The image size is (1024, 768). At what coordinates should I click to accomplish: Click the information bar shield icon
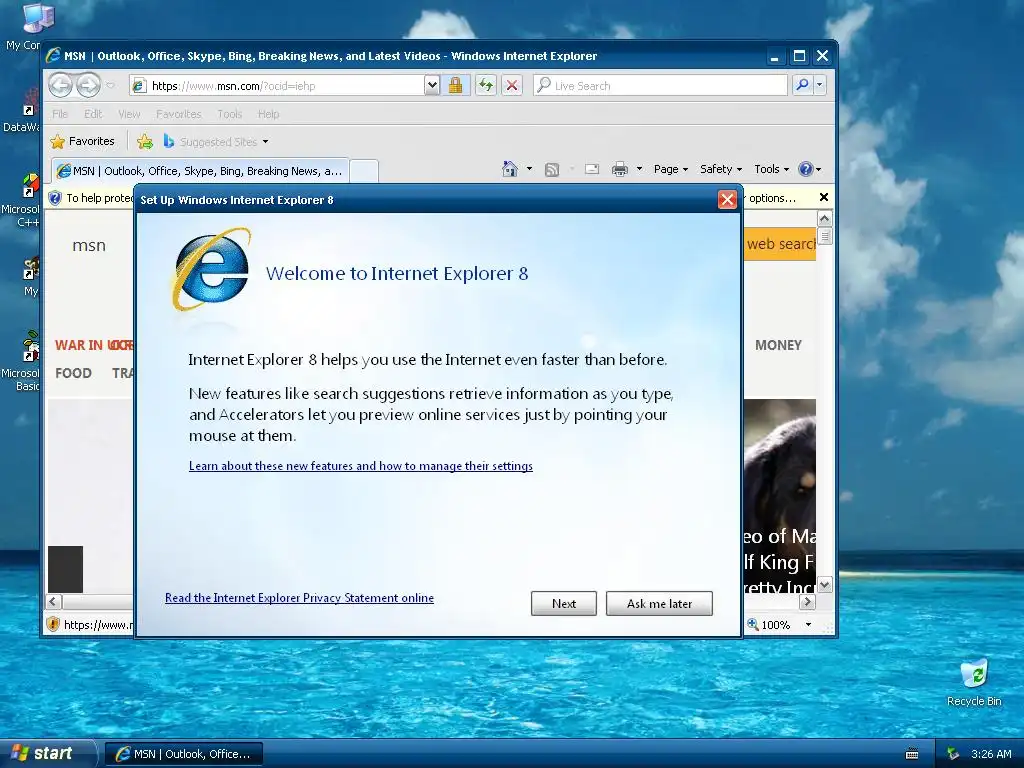[55, 198]
